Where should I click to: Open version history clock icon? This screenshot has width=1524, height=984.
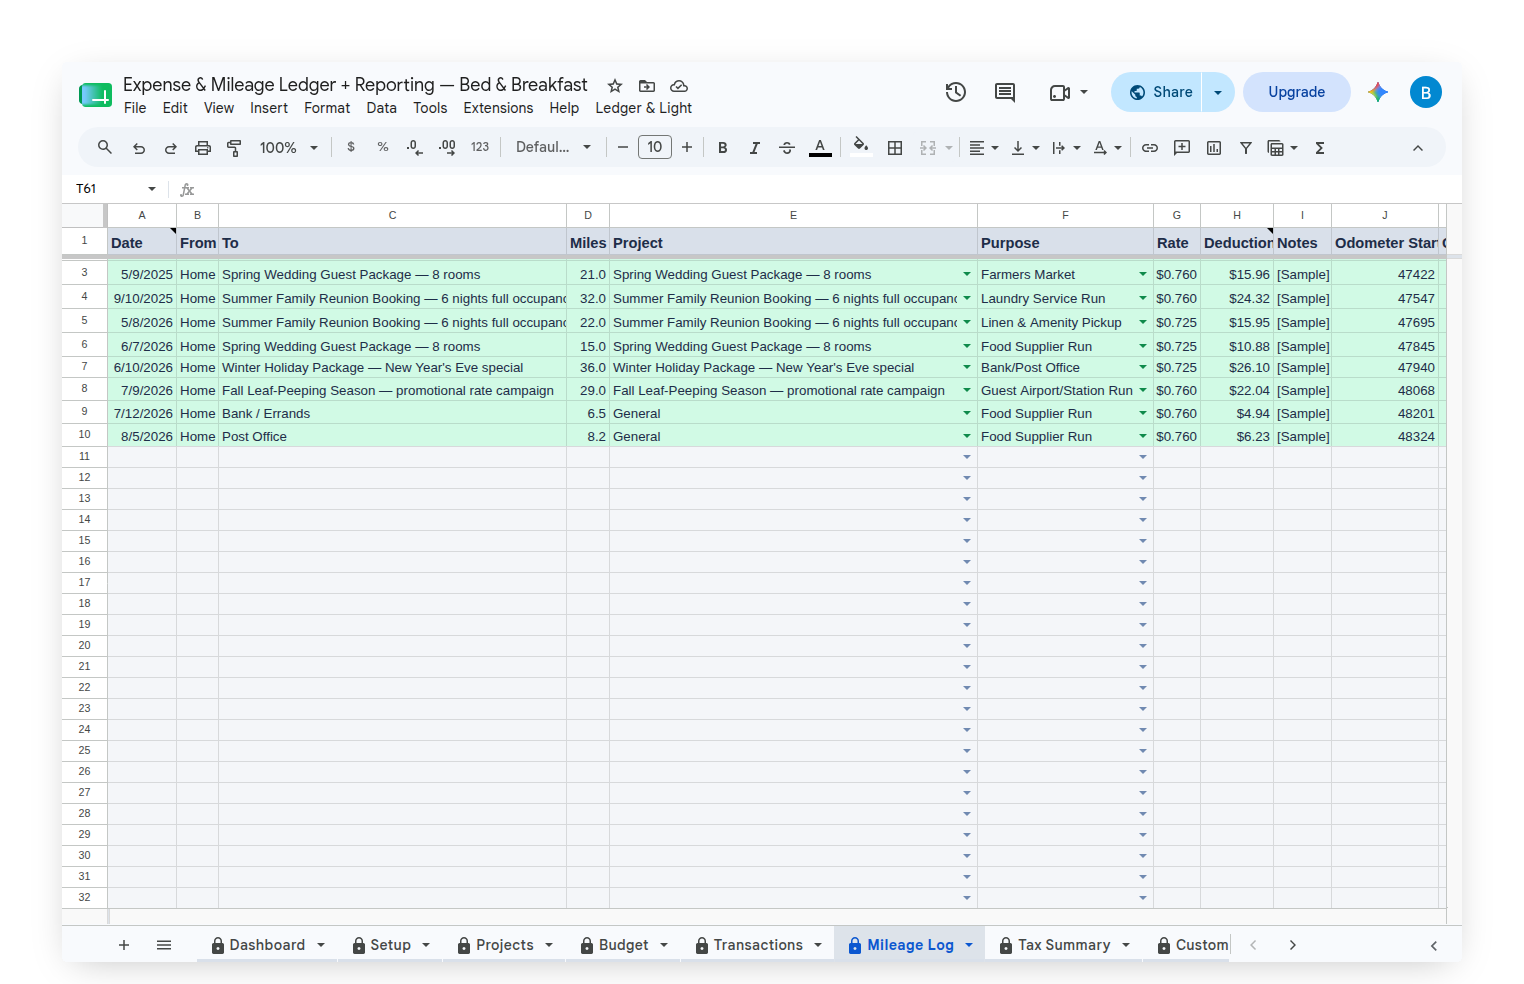956,92
